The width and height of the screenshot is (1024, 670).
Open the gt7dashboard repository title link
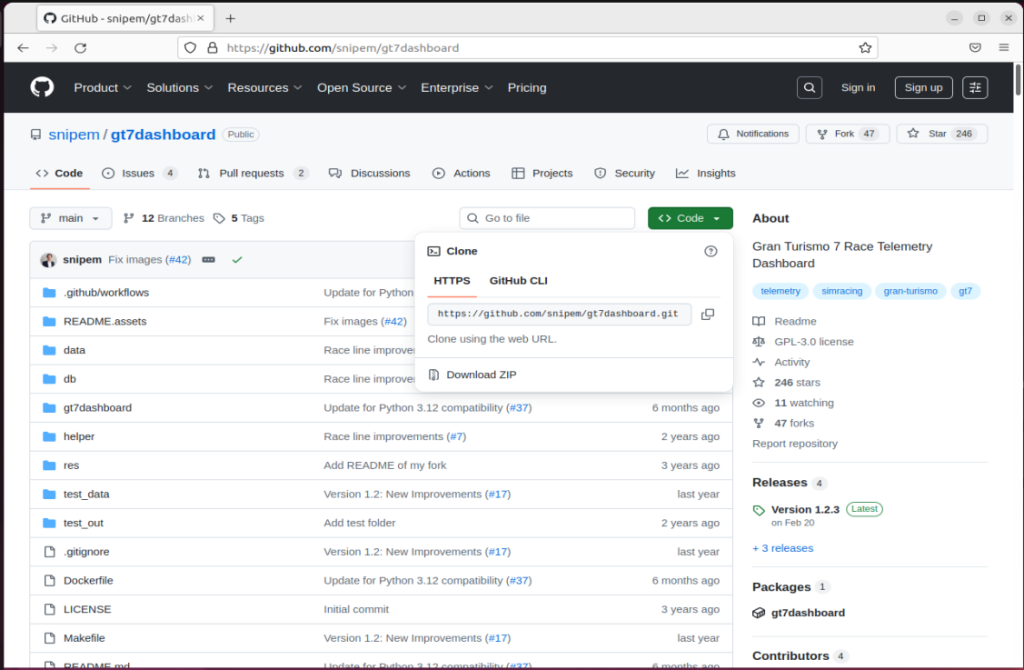tap(163, 135)
